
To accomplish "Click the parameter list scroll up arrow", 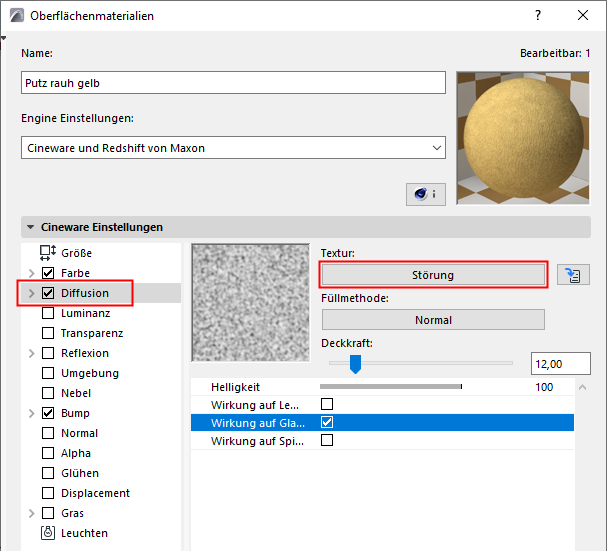I will click(582, 387).
